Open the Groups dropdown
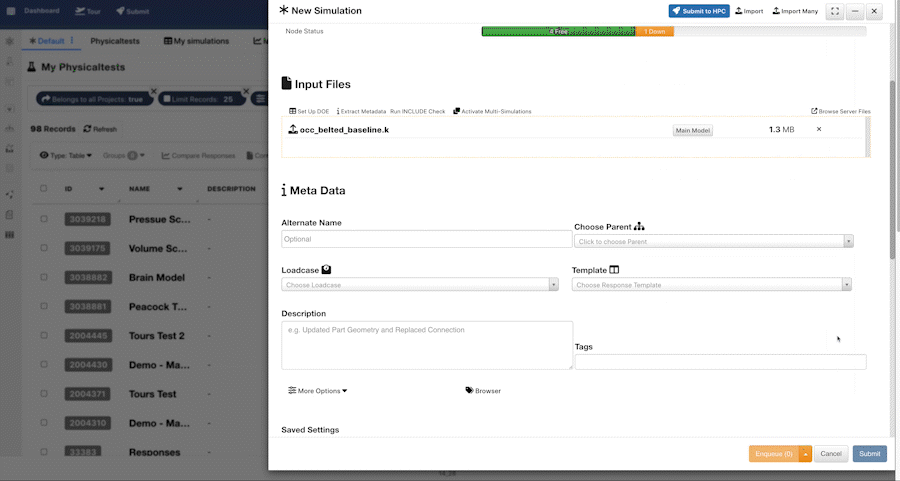 tap(123, 156)
